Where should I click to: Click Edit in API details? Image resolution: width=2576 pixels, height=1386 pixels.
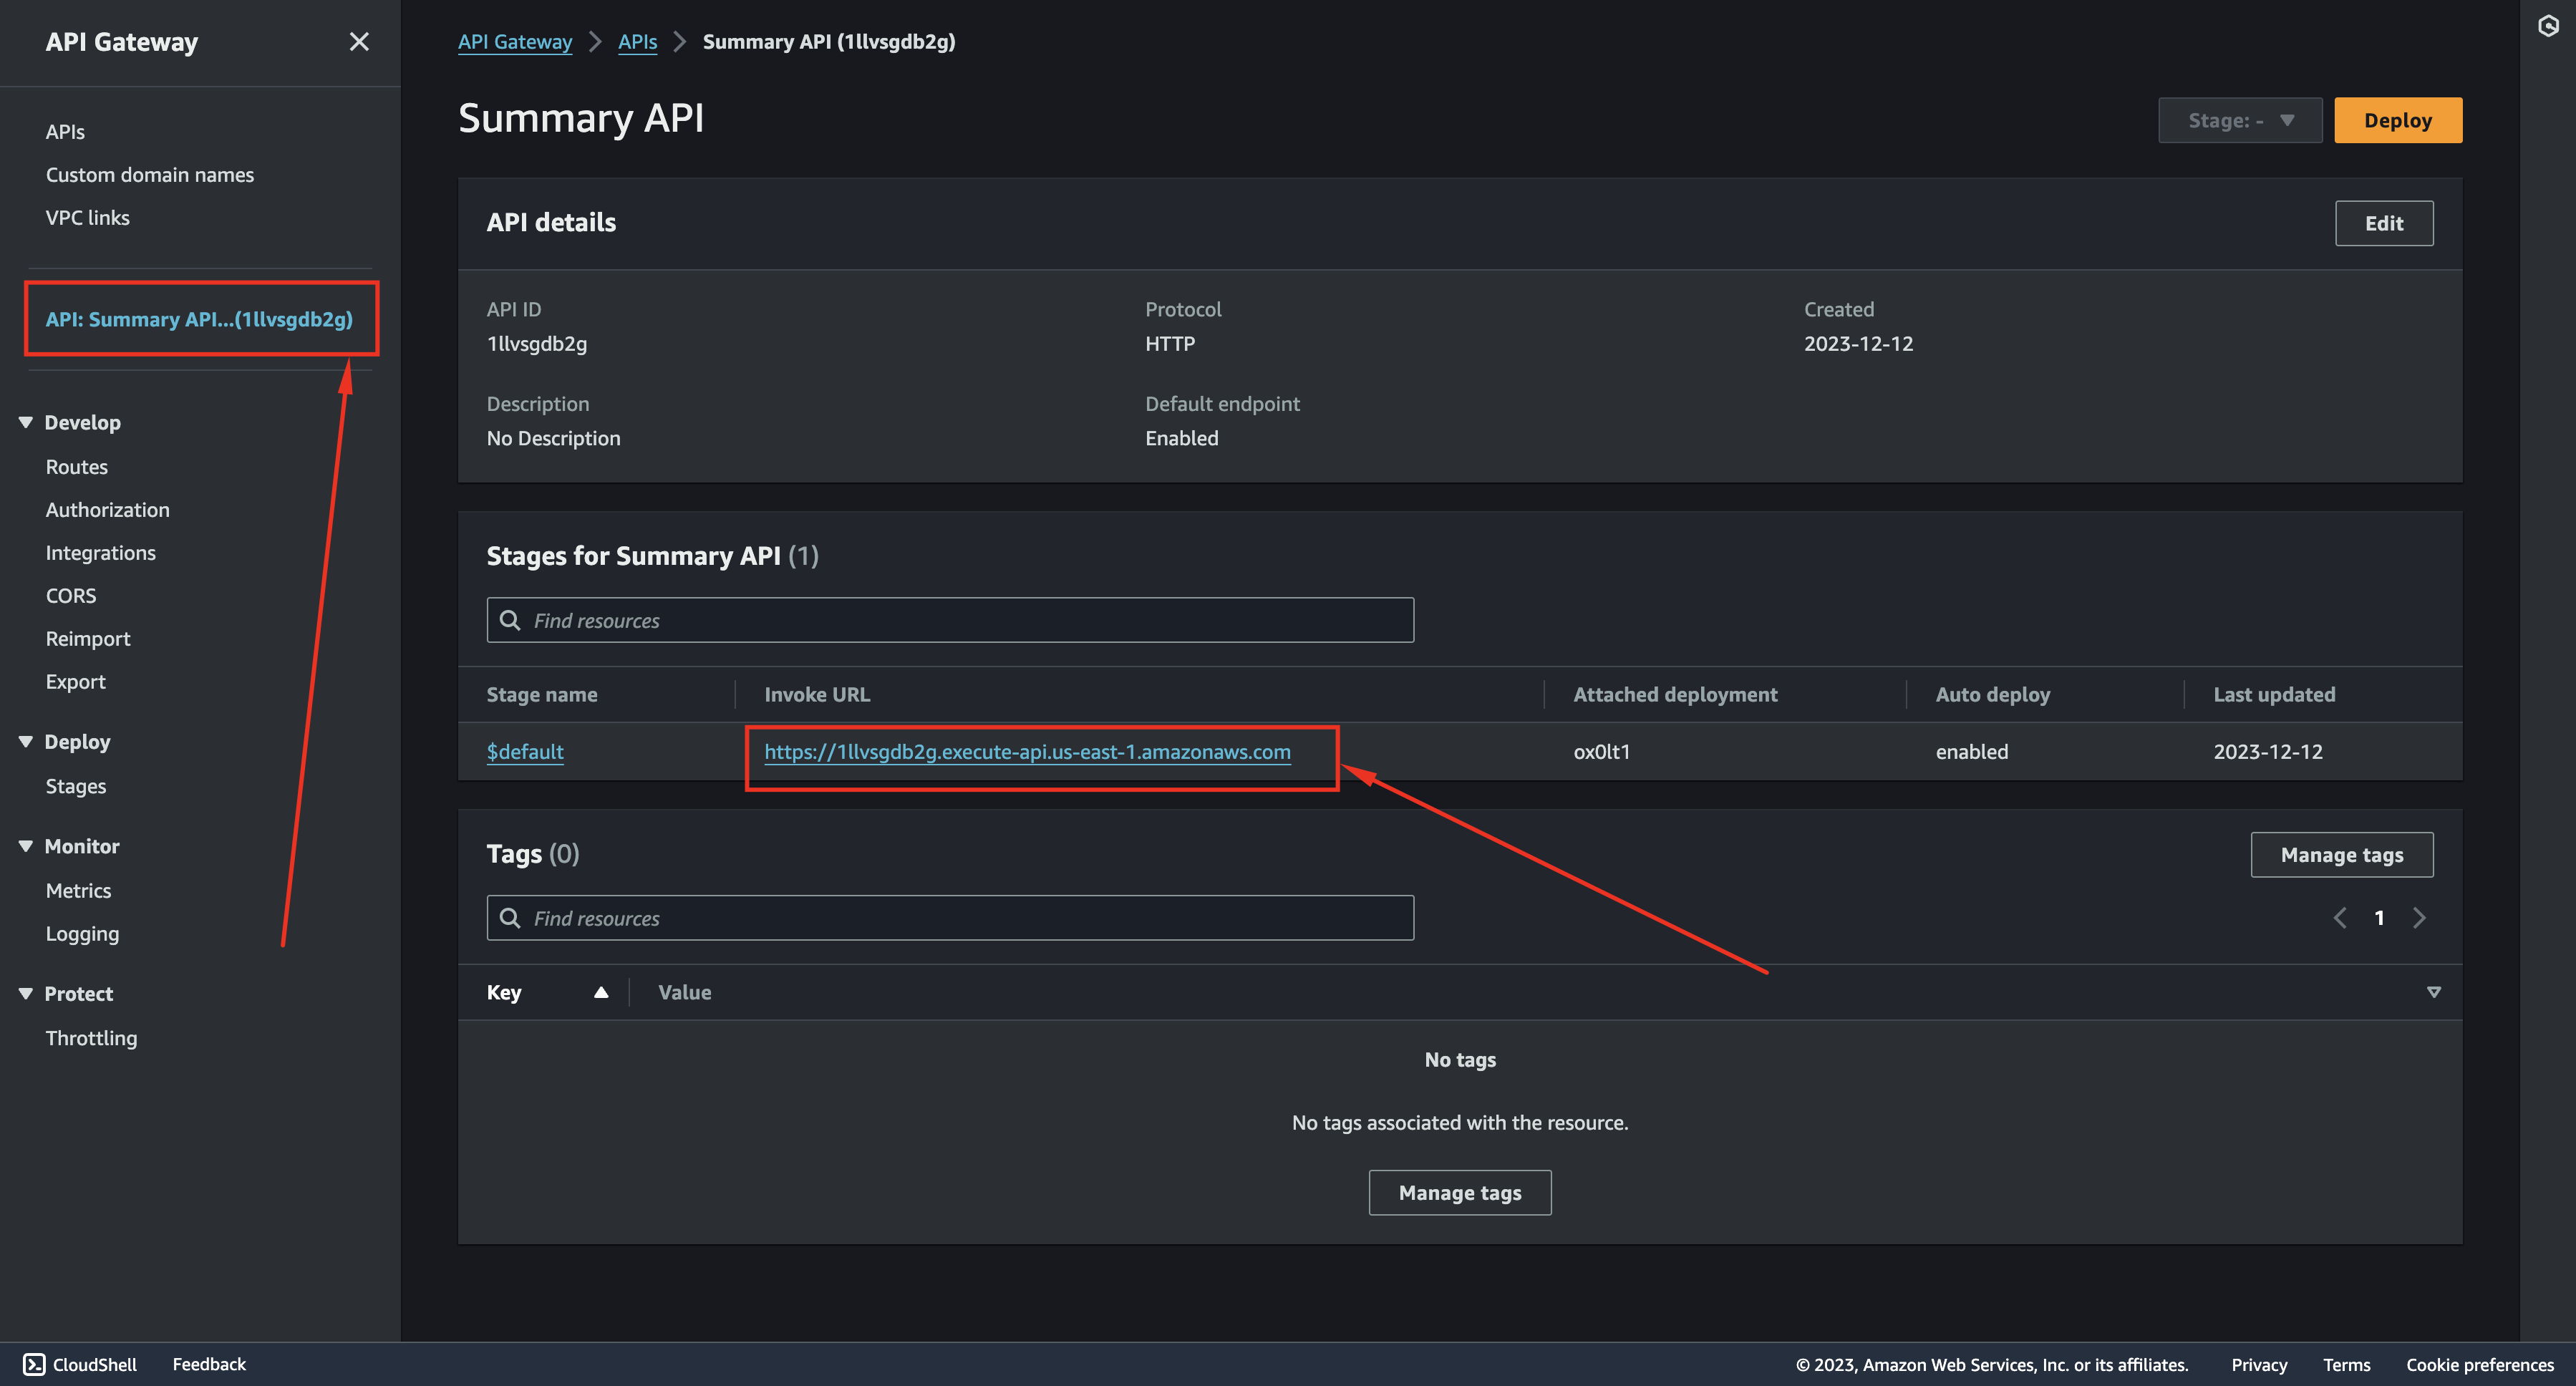click(2384, 223)
